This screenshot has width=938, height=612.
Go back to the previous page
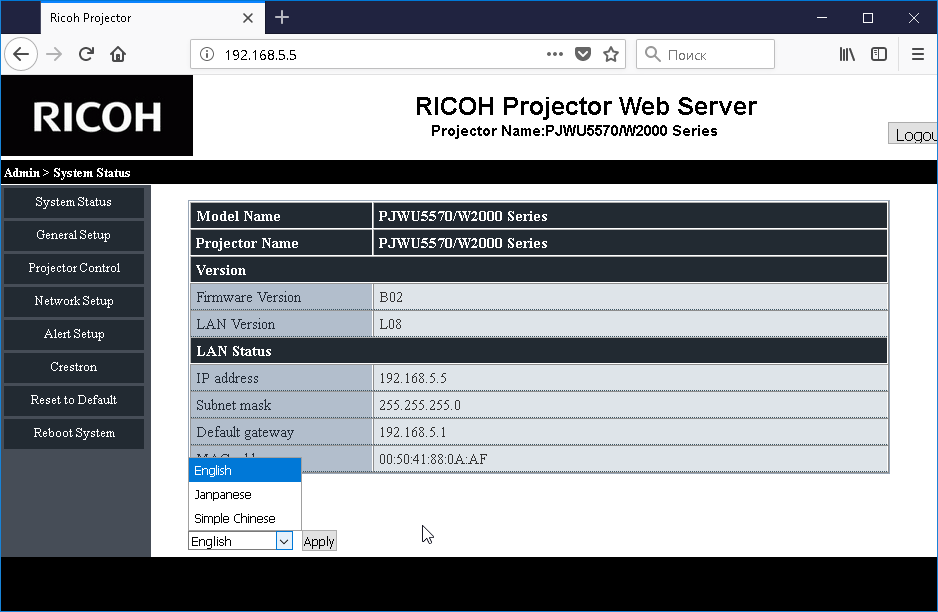click(x=21, y=54)
